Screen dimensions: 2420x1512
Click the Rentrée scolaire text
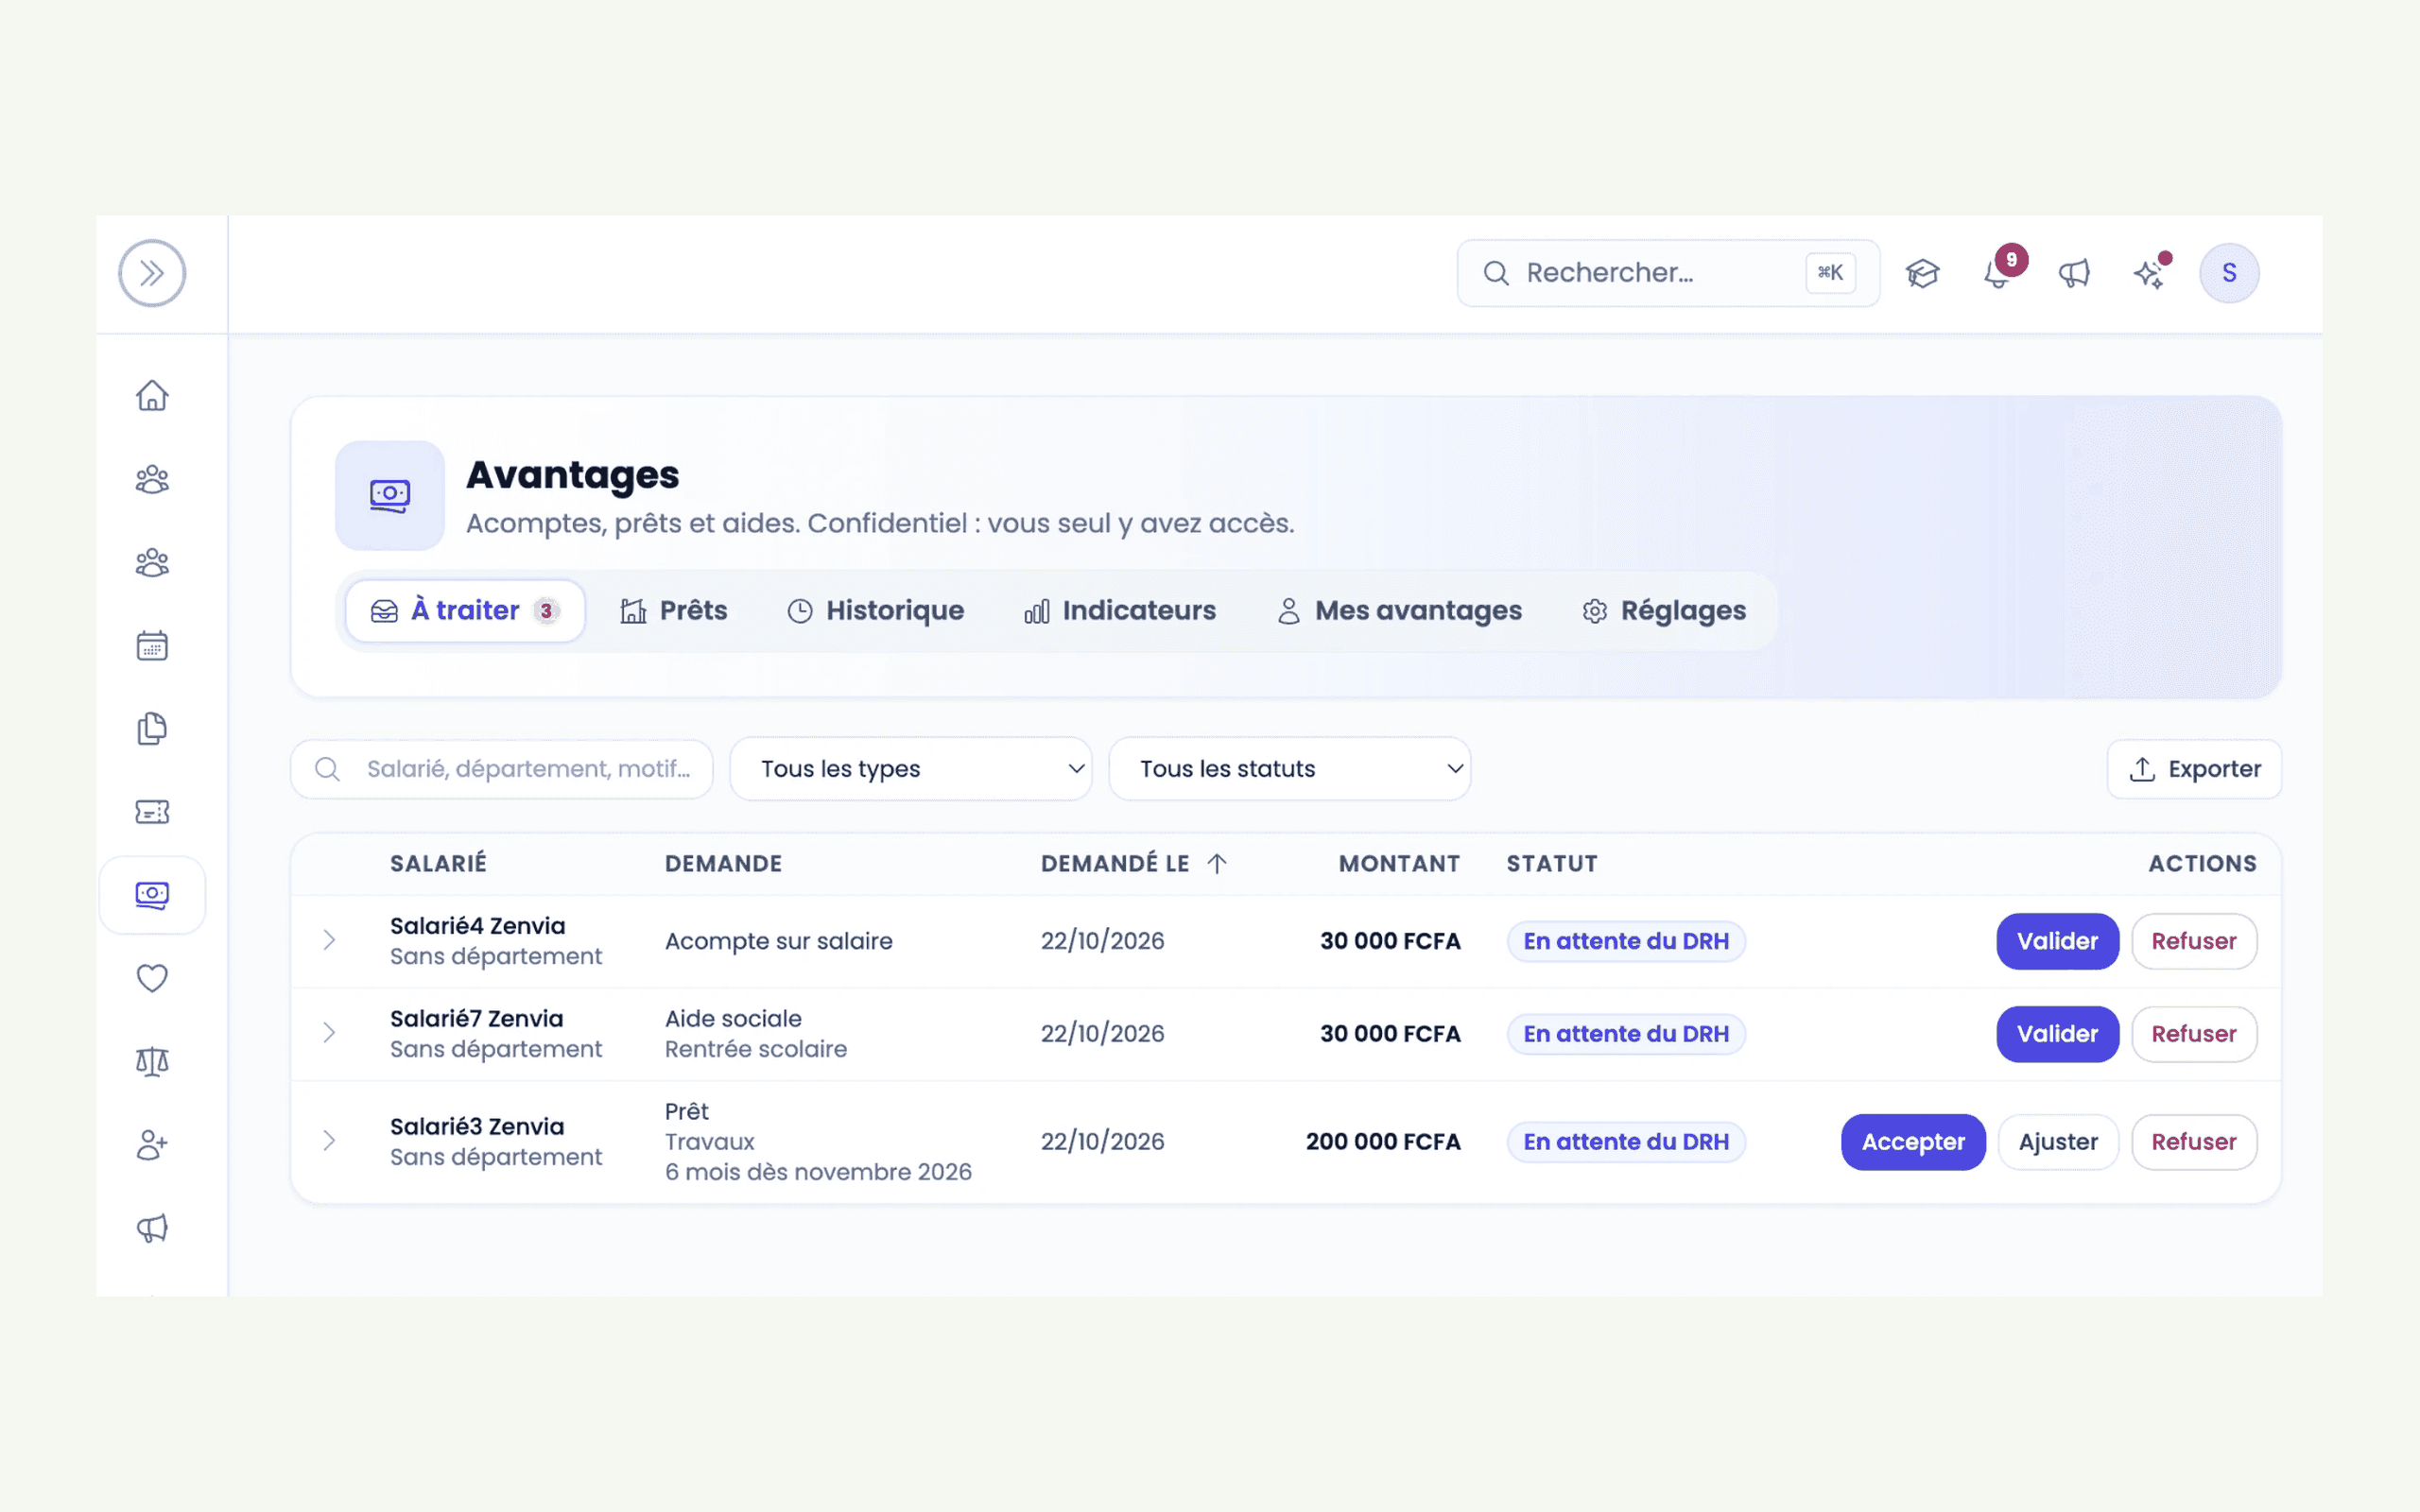pos(756,1049)
